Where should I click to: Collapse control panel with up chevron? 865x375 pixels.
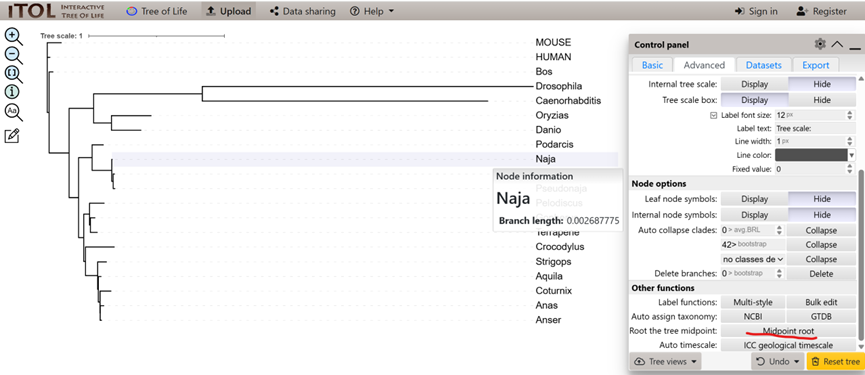pyautogui.click(x=837, y=45)
